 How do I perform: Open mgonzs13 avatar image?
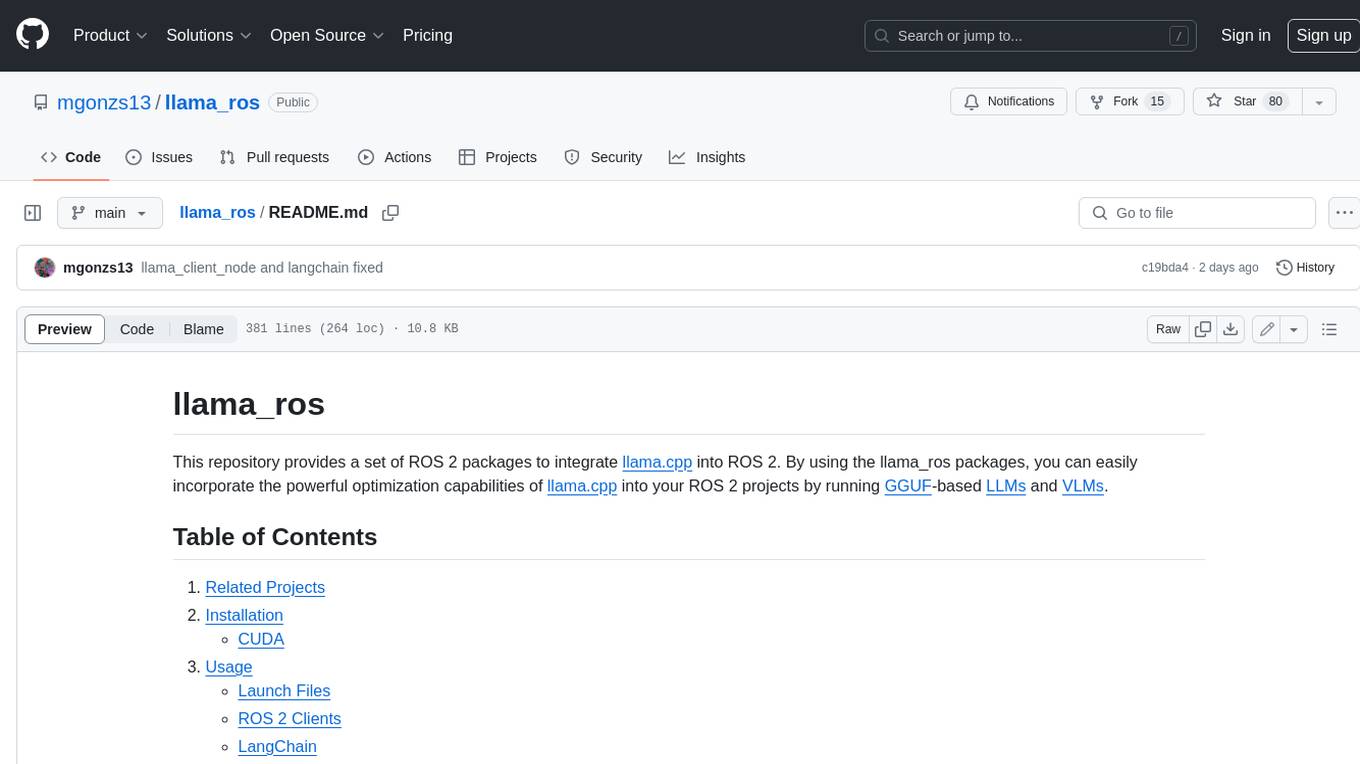point(45,267)
